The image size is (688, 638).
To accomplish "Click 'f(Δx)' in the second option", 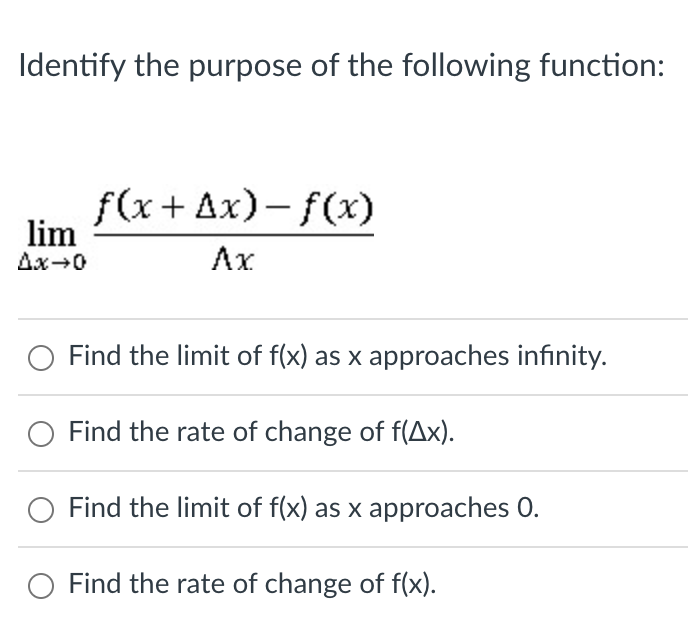I will click(421, 432).
